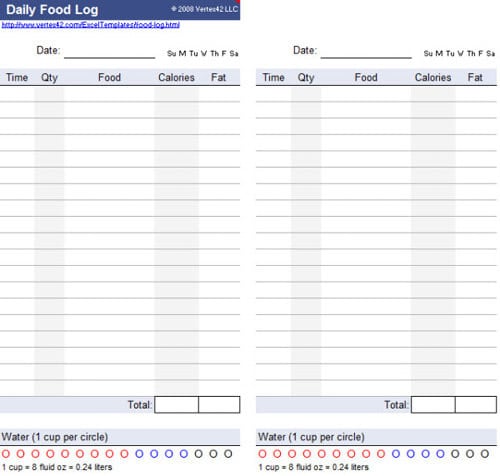The image size is (500, 476).
Task: Click the Qty column header on right log
Action: click(x=306, y=78)
